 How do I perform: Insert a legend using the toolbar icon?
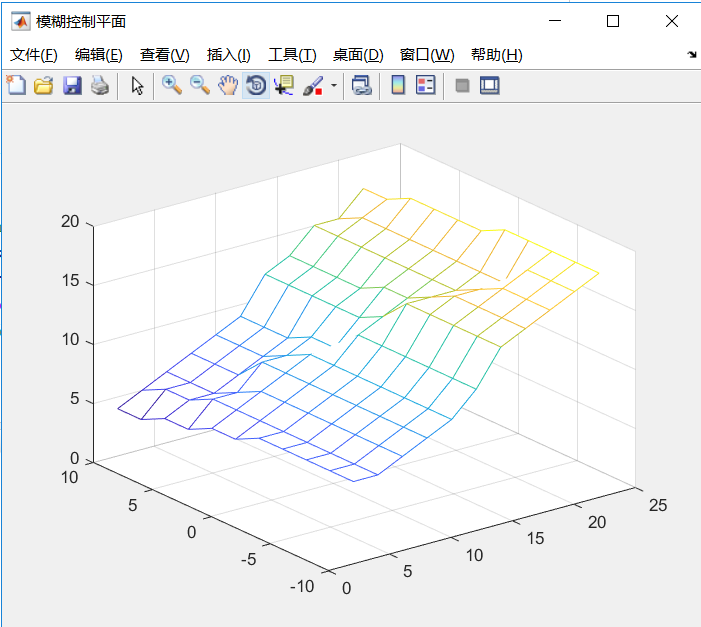tap(425, 85)
